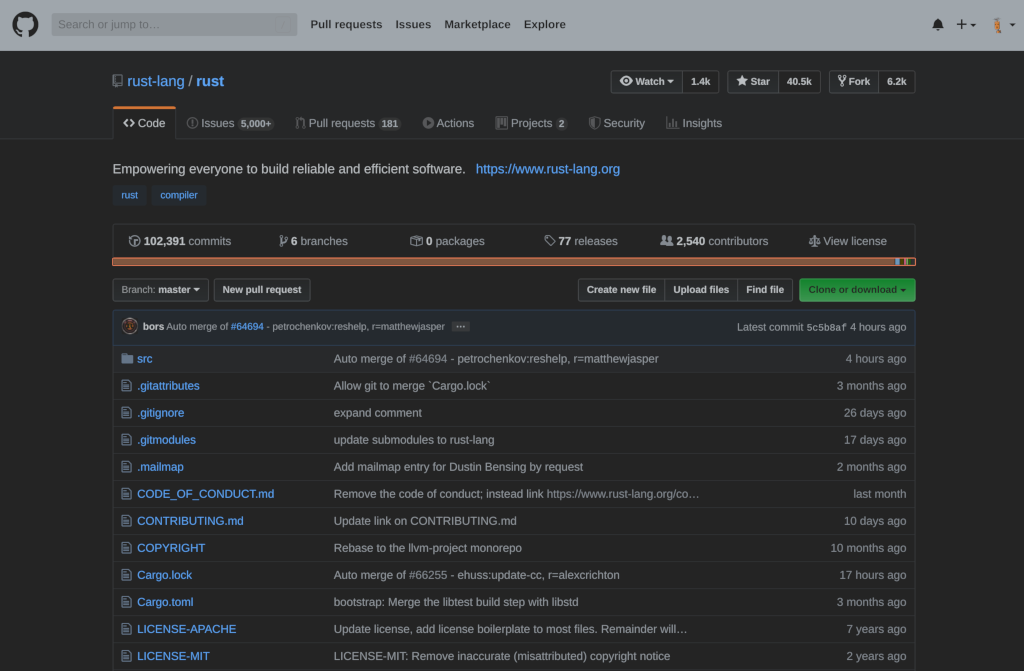The width and height of the screenshot is (1024, 671).
Task: Open the bors author name link
Action: (153, 327)
